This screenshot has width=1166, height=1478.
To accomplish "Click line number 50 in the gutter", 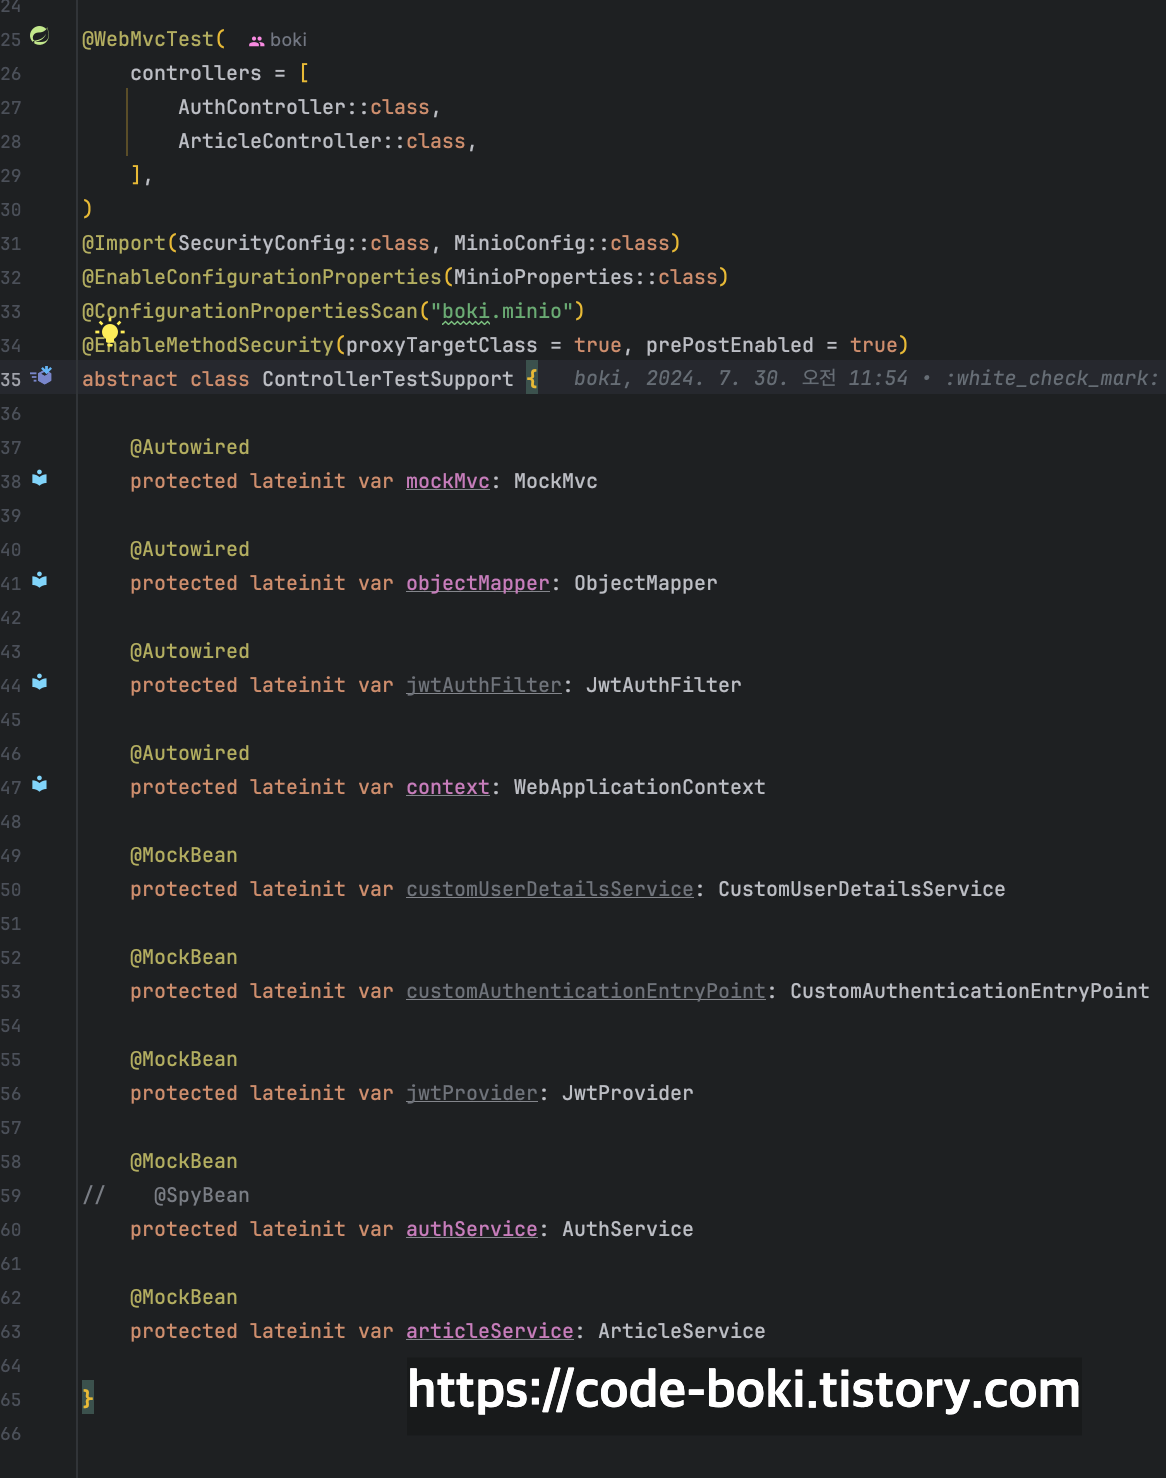I will [x=11, y=889].
